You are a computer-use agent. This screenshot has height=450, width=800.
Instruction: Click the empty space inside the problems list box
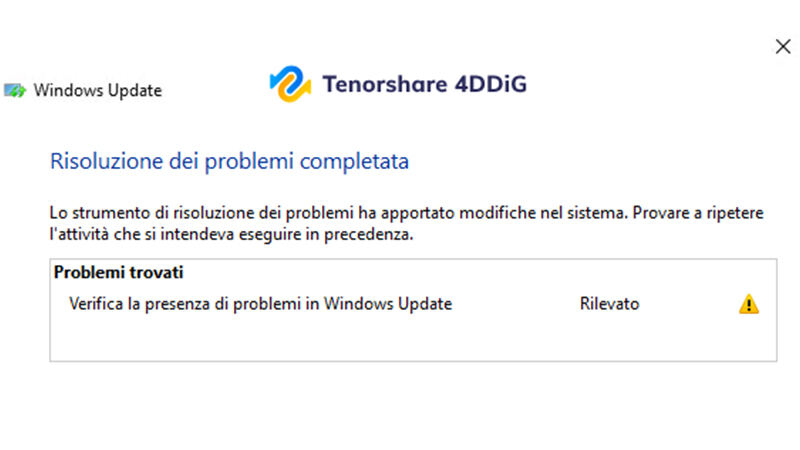[x=400, y=340]
